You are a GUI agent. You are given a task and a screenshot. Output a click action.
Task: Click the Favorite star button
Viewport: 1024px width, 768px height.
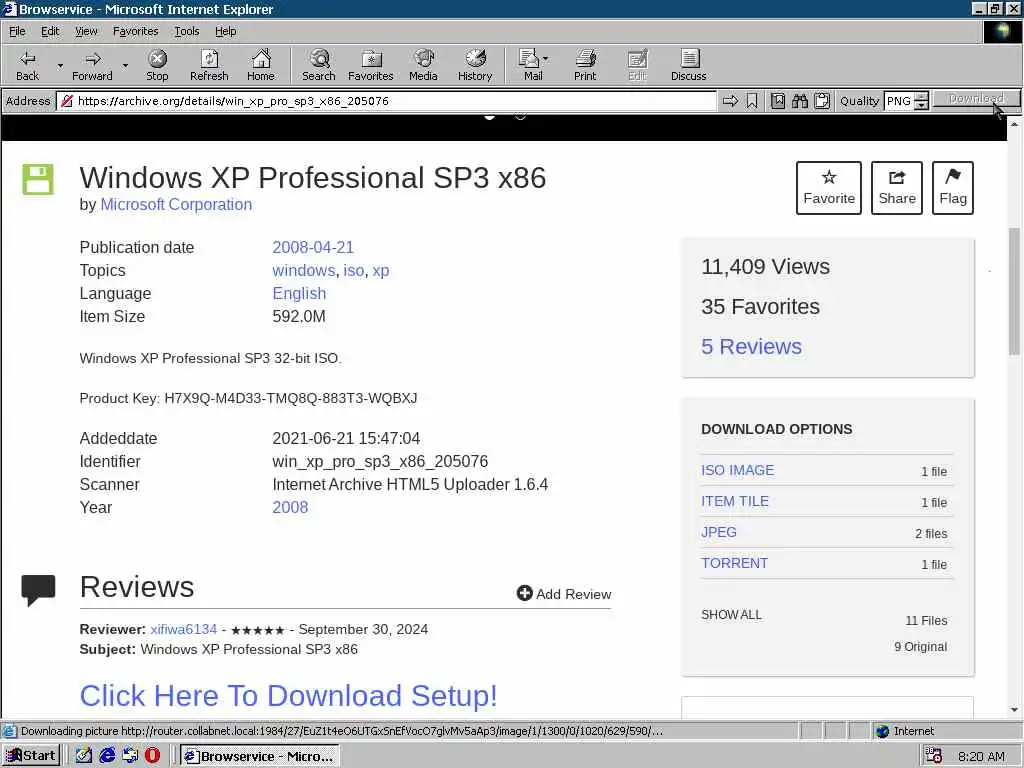click(x=829, y=187)
